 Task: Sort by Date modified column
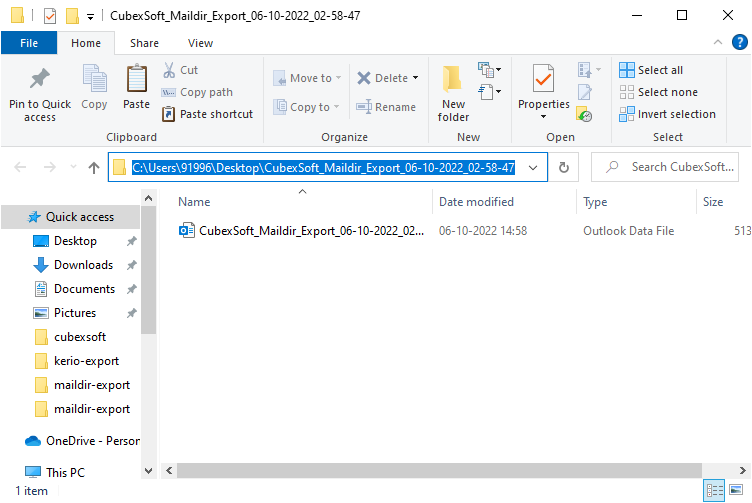click(476, 202)
